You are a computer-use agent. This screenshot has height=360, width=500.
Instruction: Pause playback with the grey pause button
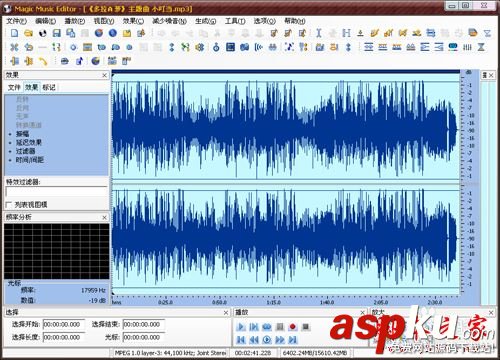coord(280,327)
